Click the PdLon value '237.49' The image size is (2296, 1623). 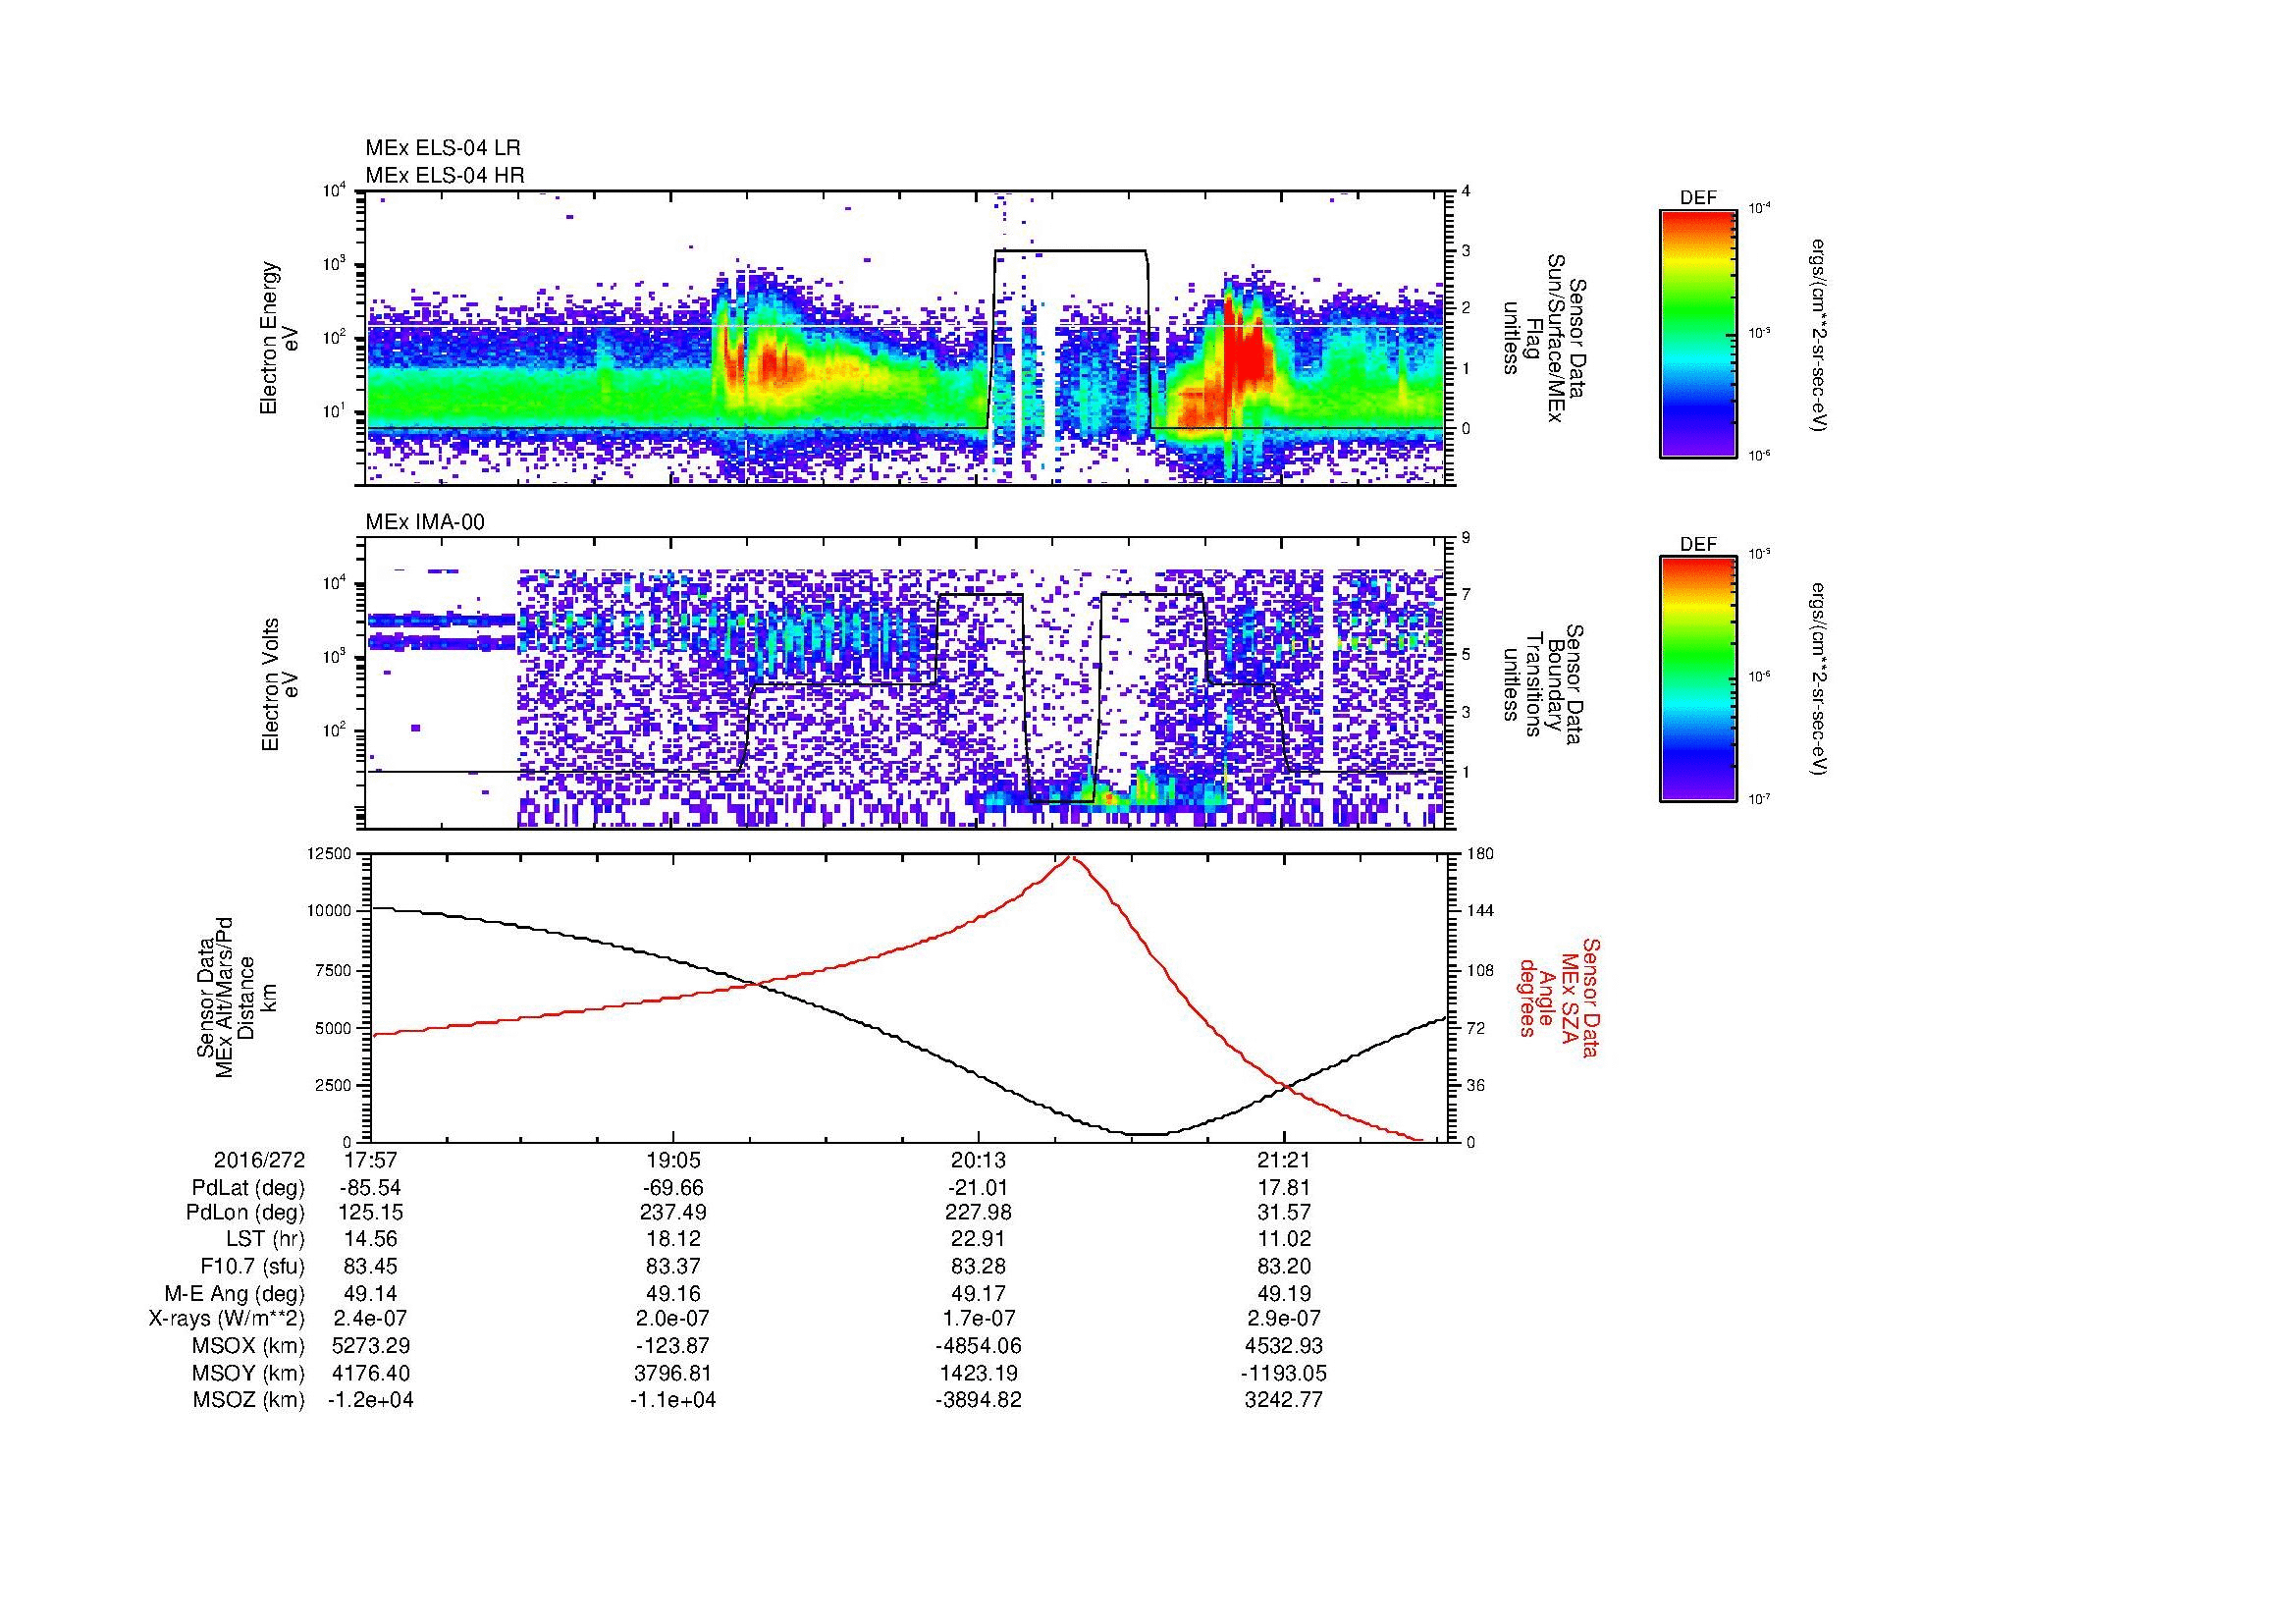pos(673,1213)
